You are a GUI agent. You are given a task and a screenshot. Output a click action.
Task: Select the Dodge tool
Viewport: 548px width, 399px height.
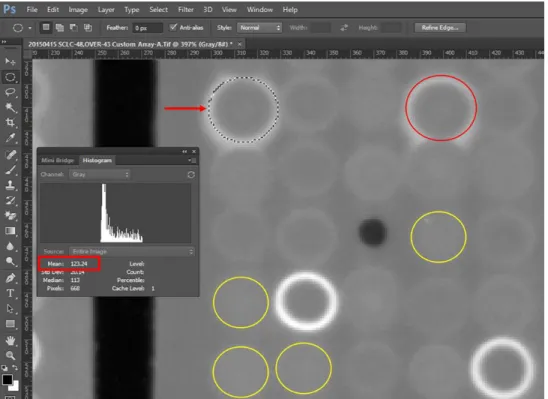pyautogui.click(x=10, y=261)
